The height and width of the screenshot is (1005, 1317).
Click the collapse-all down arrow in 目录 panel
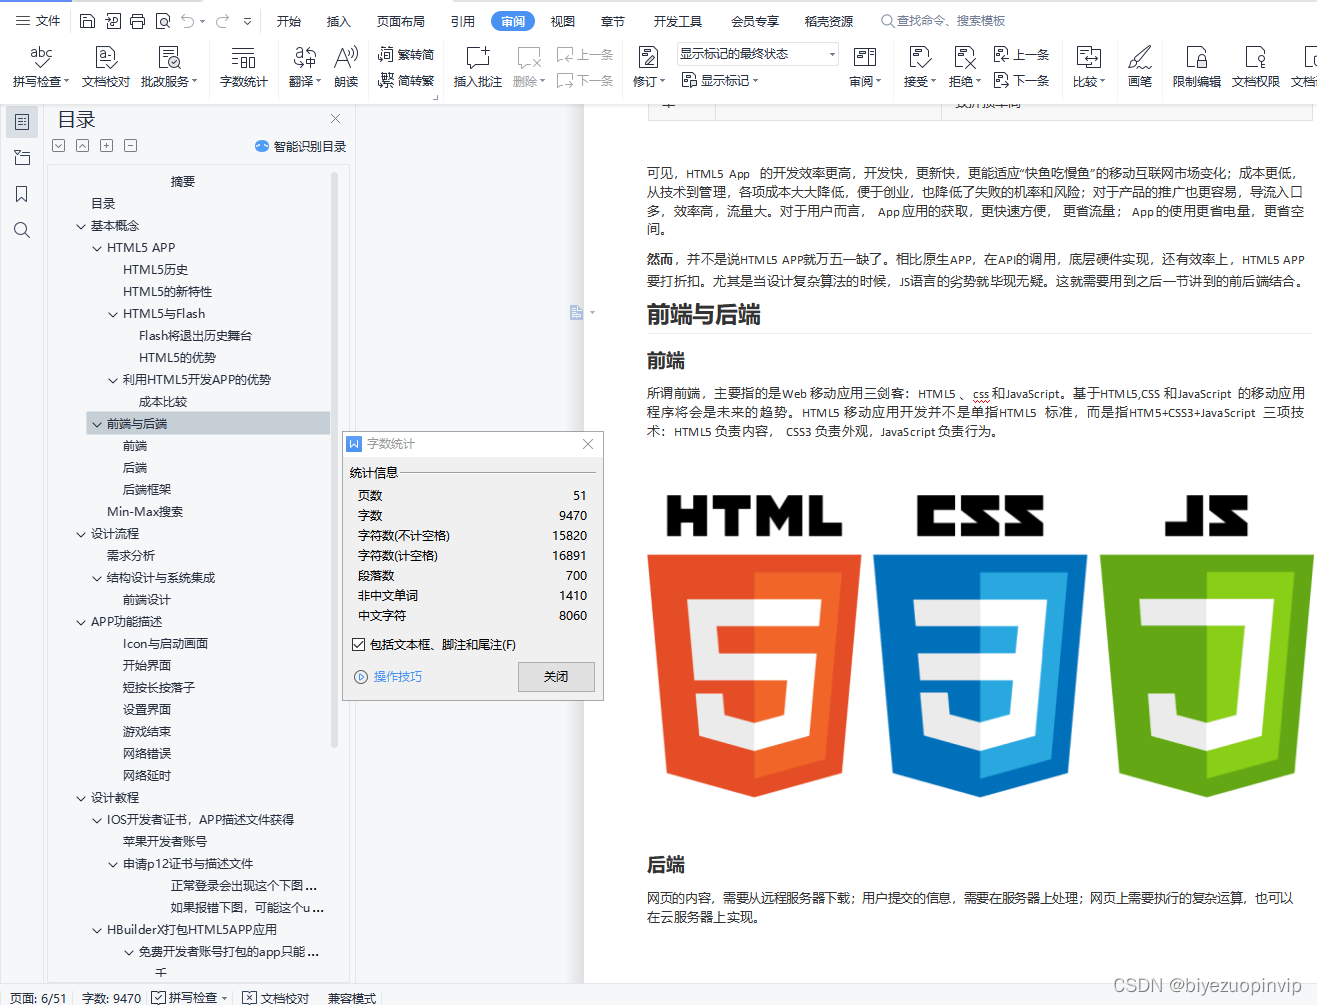pyautogui.click(x=59, y=146)
